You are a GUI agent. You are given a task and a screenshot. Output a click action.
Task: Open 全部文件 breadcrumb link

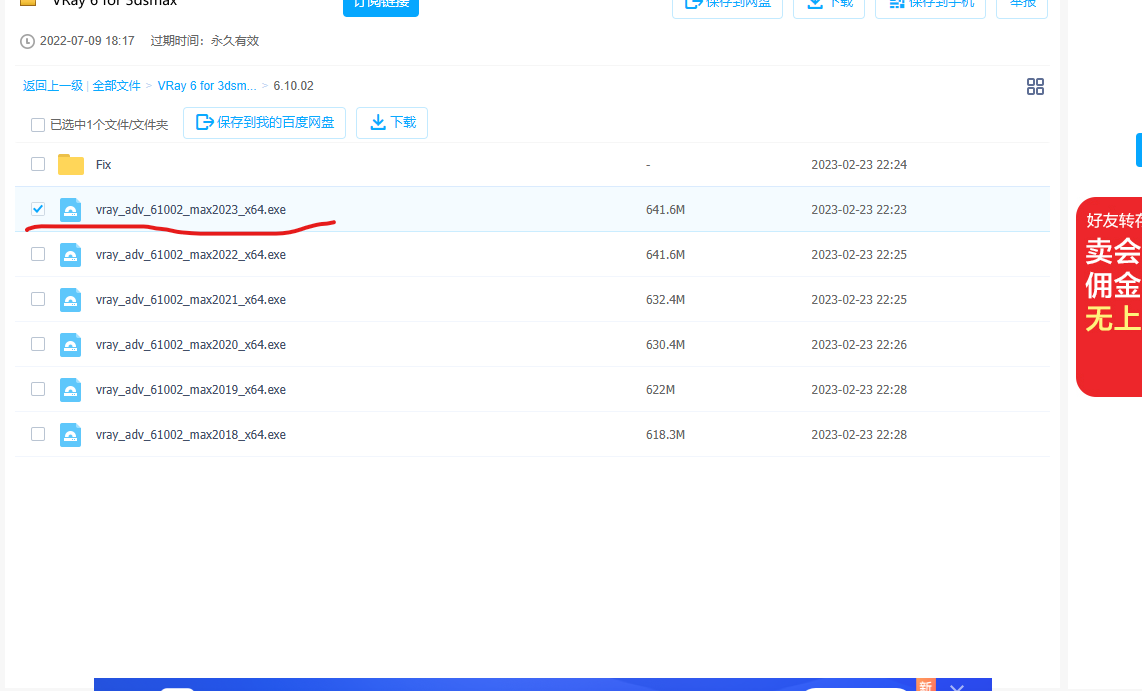click(x=117, y=86)
